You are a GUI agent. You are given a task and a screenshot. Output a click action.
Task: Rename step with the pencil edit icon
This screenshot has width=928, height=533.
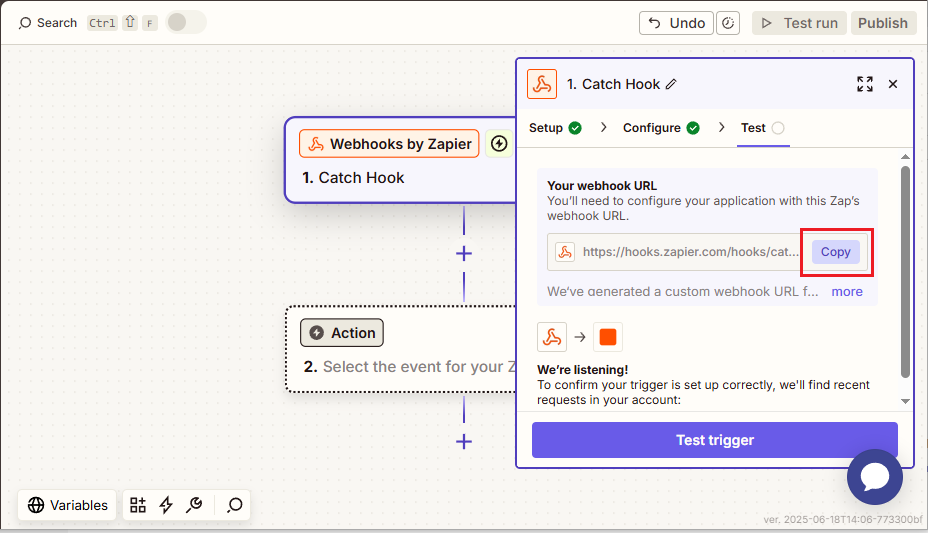(671, 84)
